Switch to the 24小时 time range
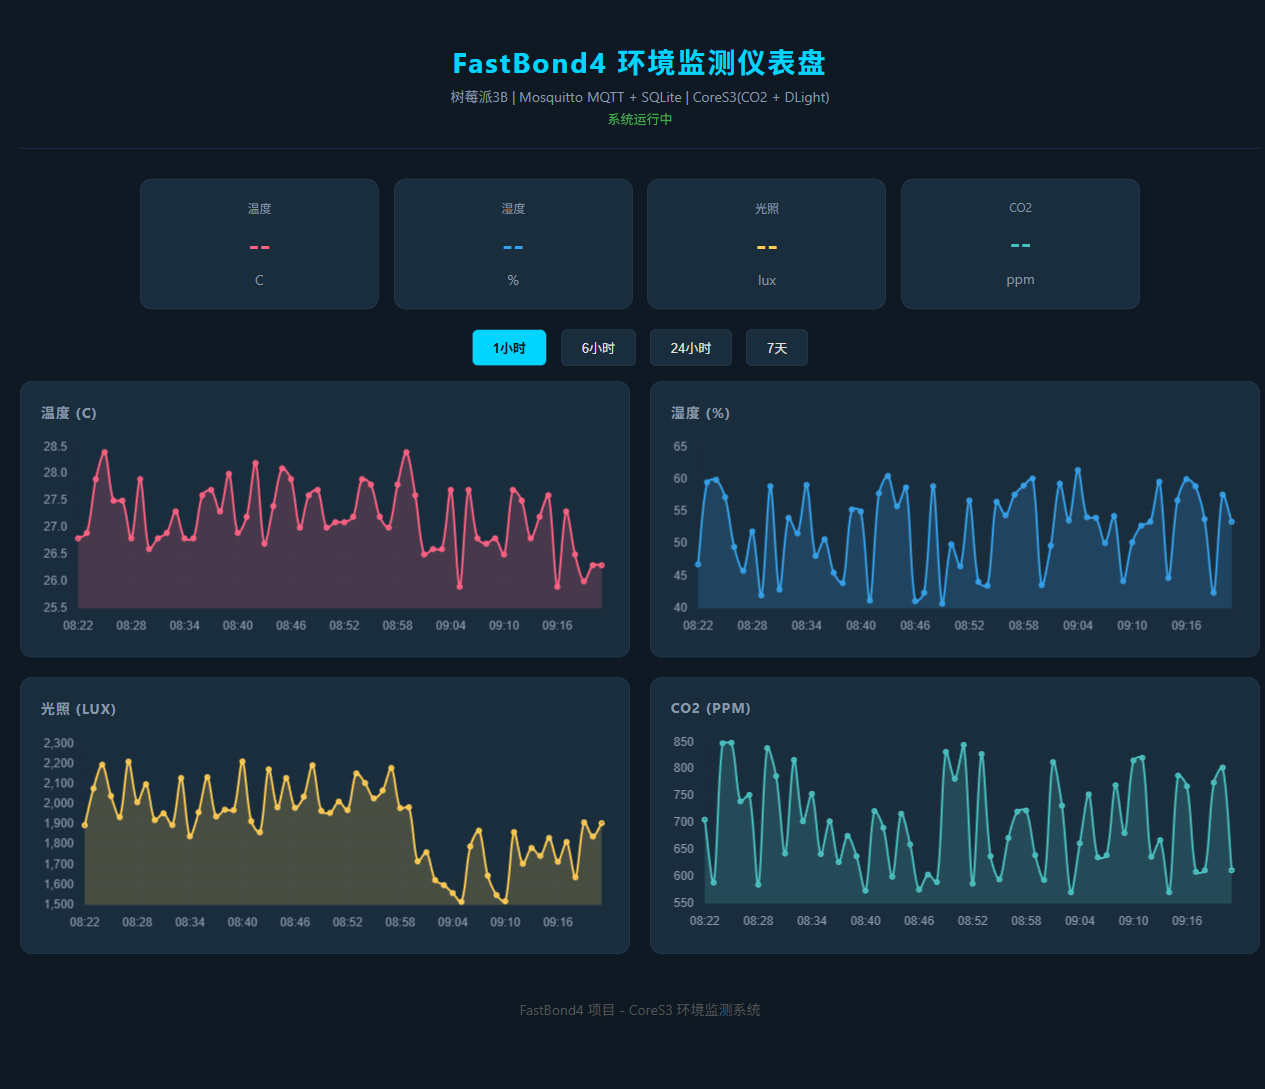 [x=691, y=348]
